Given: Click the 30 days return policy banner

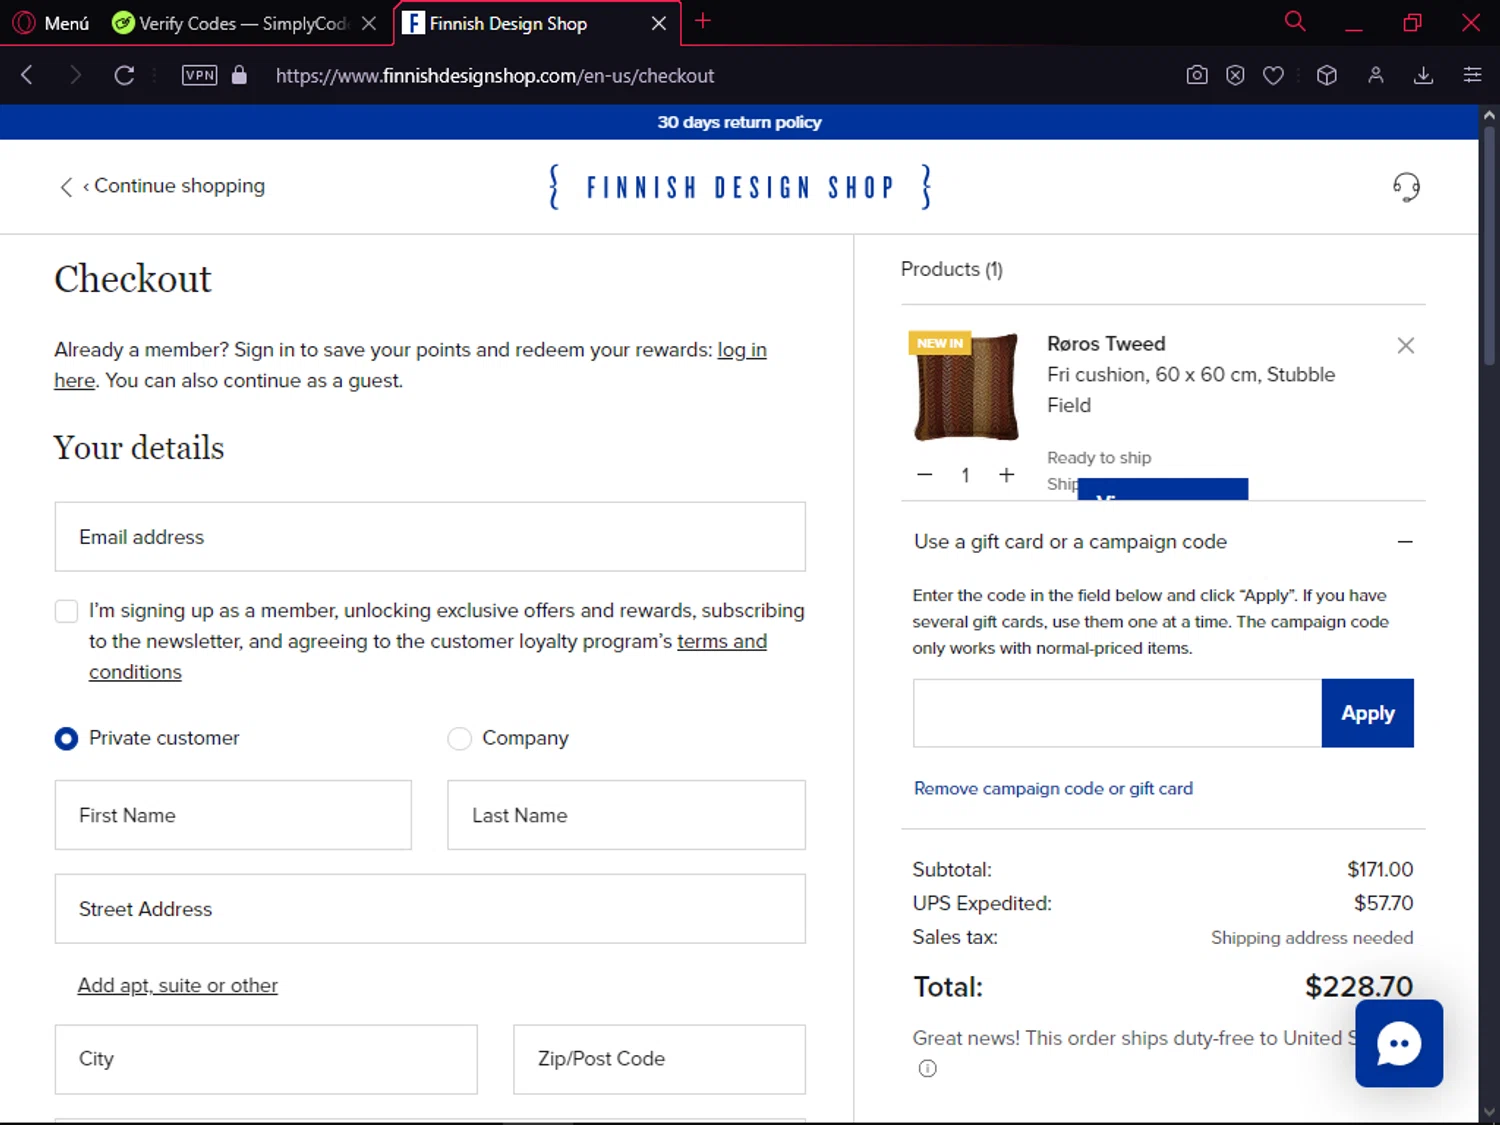Looking at the screenshot, I should point(739,122).
